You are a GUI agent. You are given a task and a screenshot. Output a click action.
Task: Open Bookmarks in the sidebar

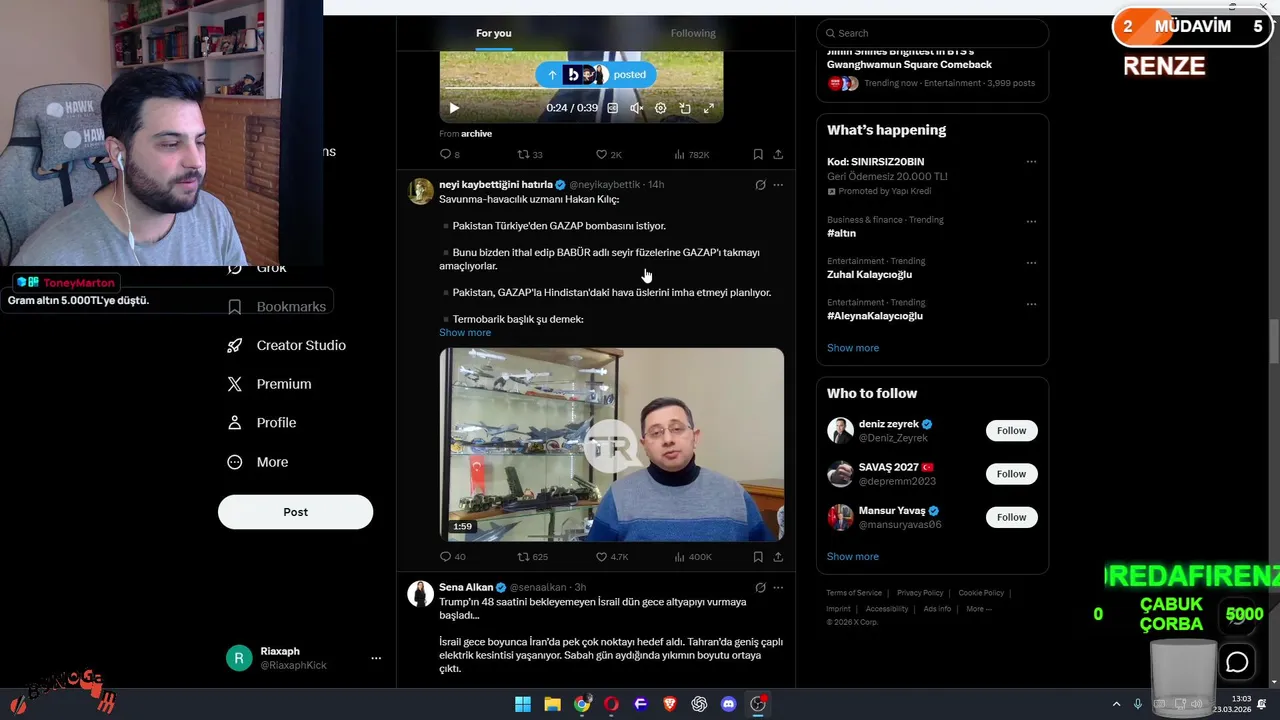(x=277, y=307)
